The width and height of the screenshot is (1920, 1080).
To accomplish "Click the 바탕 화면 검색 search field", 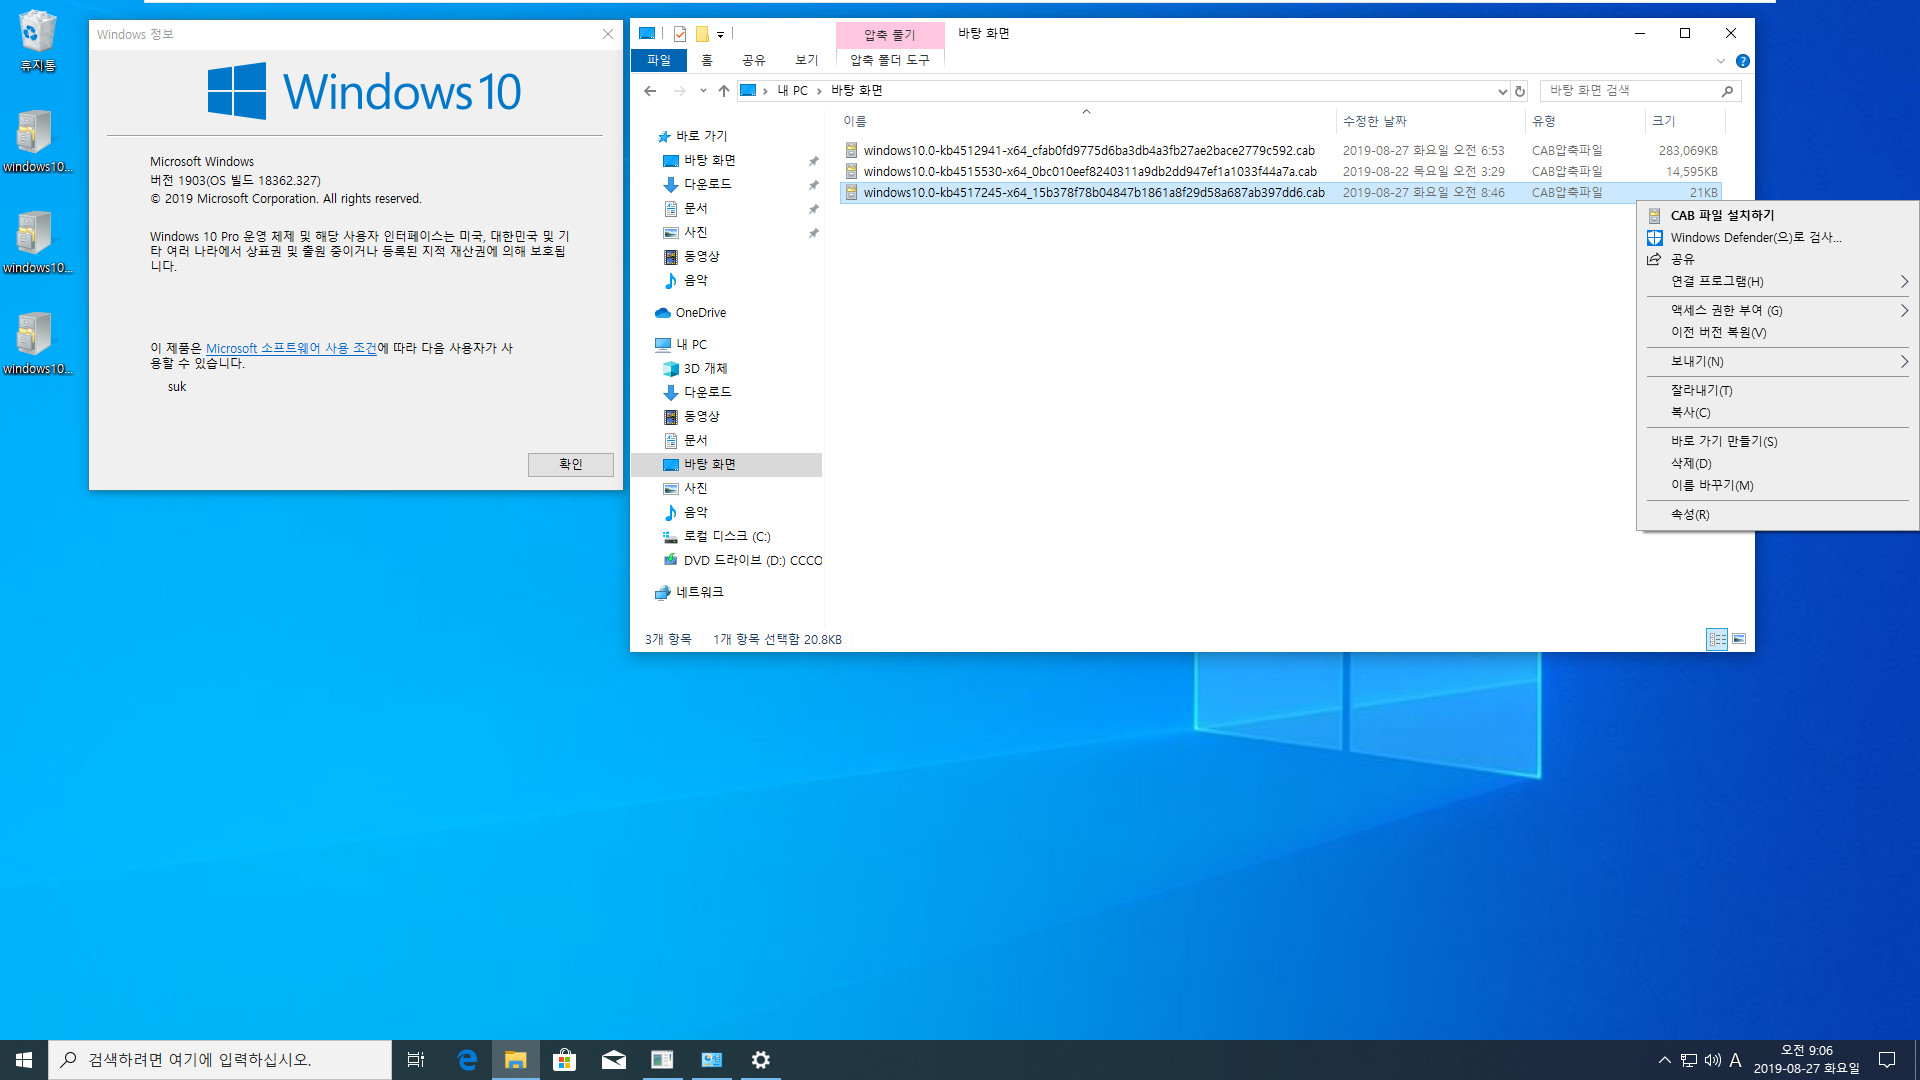I will [x=1640, y=91].
